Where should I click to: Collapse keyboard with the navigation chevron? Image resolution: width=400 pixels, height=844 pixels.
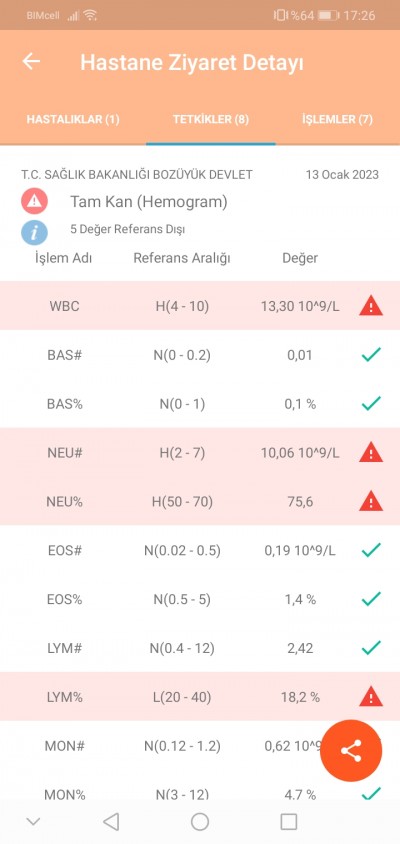[x=33, y=821]
